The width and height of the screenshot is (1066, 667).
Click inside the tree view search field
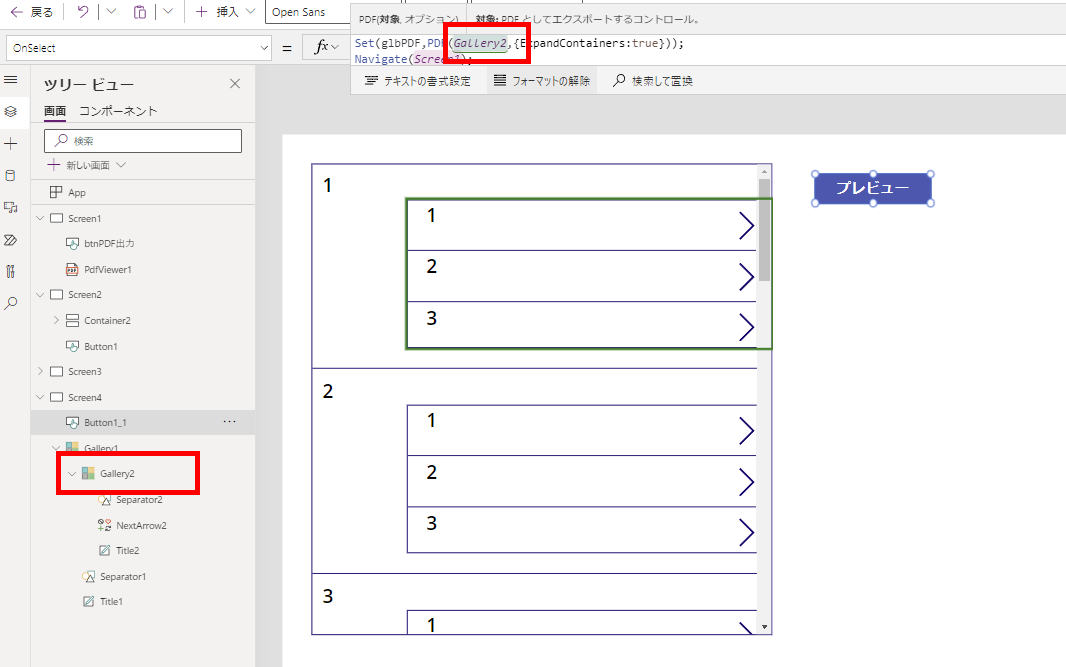click(x=143, y=141)
